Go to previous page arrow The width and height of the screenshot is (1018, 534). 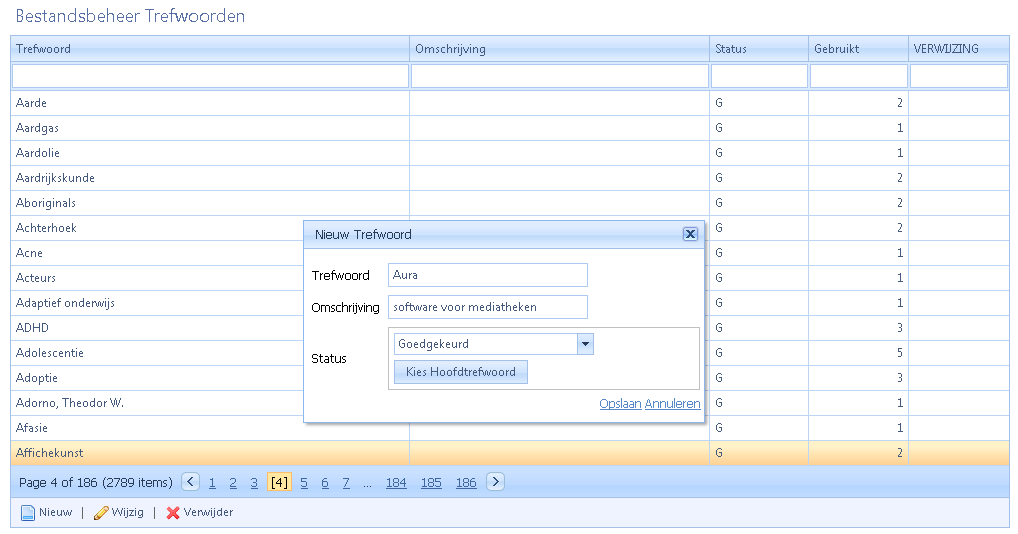pyautogui.click(x=191, y=482)
